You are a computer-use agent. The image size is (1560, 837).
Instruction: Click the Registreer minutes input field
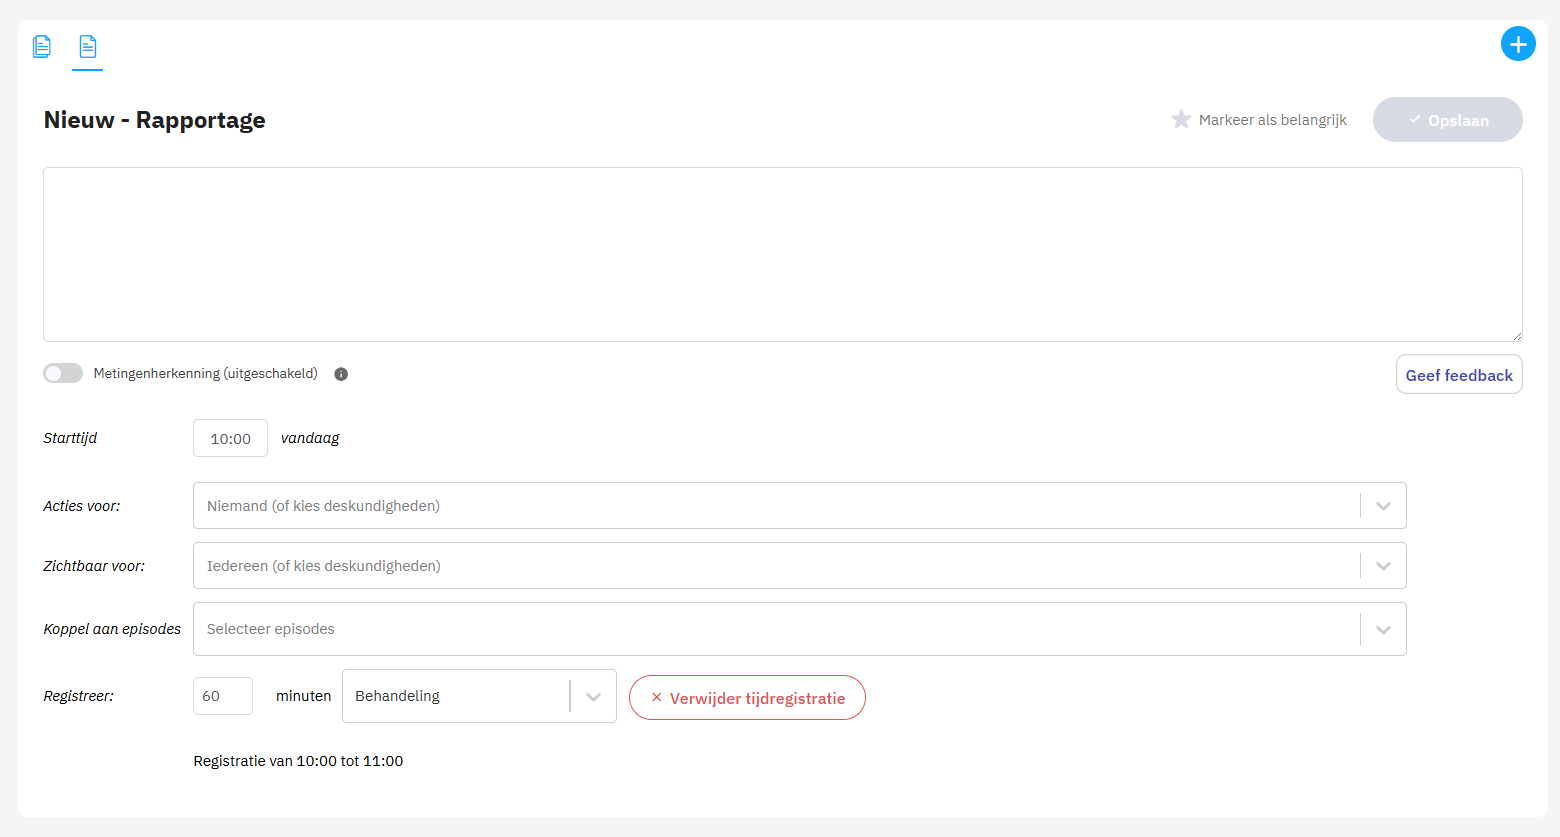[x=222, y=696]
